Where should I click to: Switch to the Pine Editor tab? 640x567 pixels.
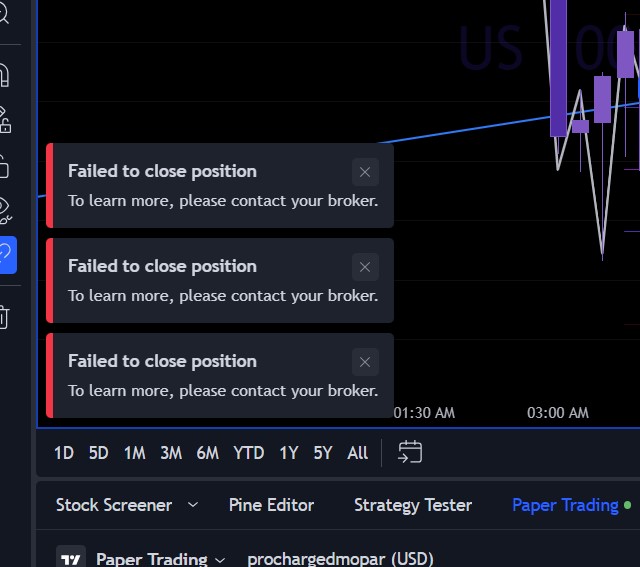tap(271, 505)
